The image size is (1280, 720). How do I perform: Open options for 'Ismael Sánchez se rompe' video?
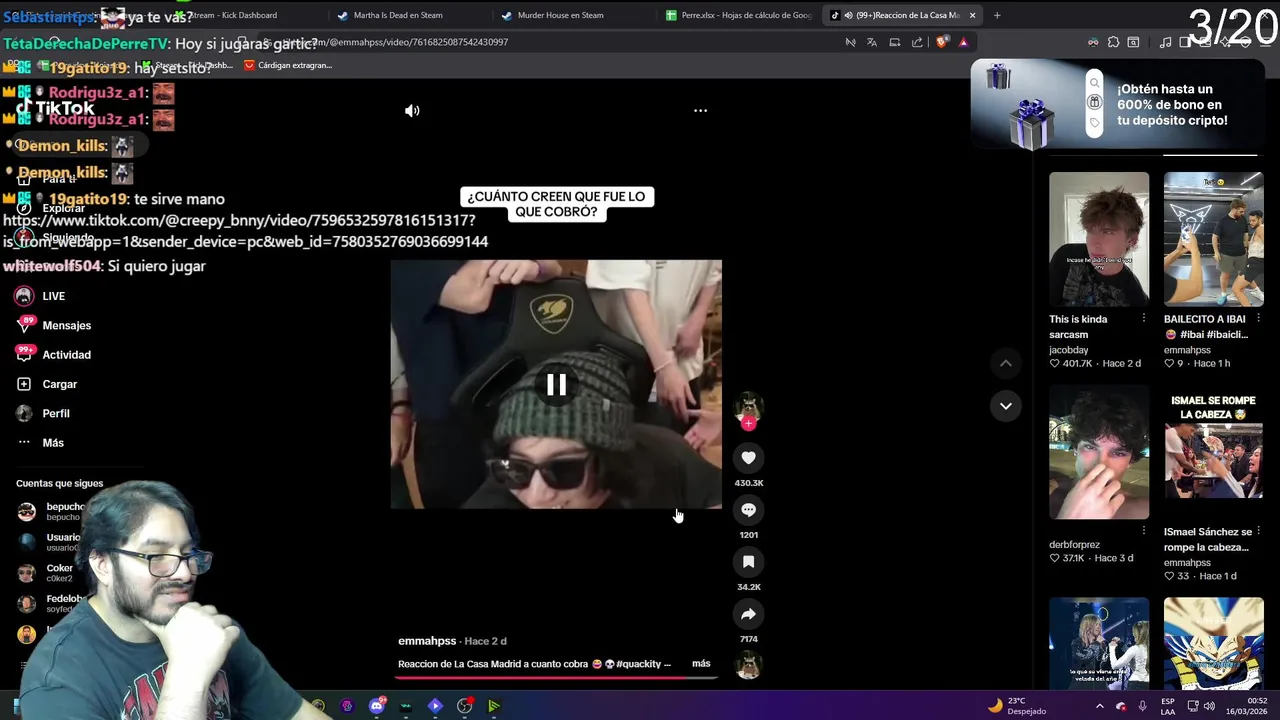click(1258, 531)
